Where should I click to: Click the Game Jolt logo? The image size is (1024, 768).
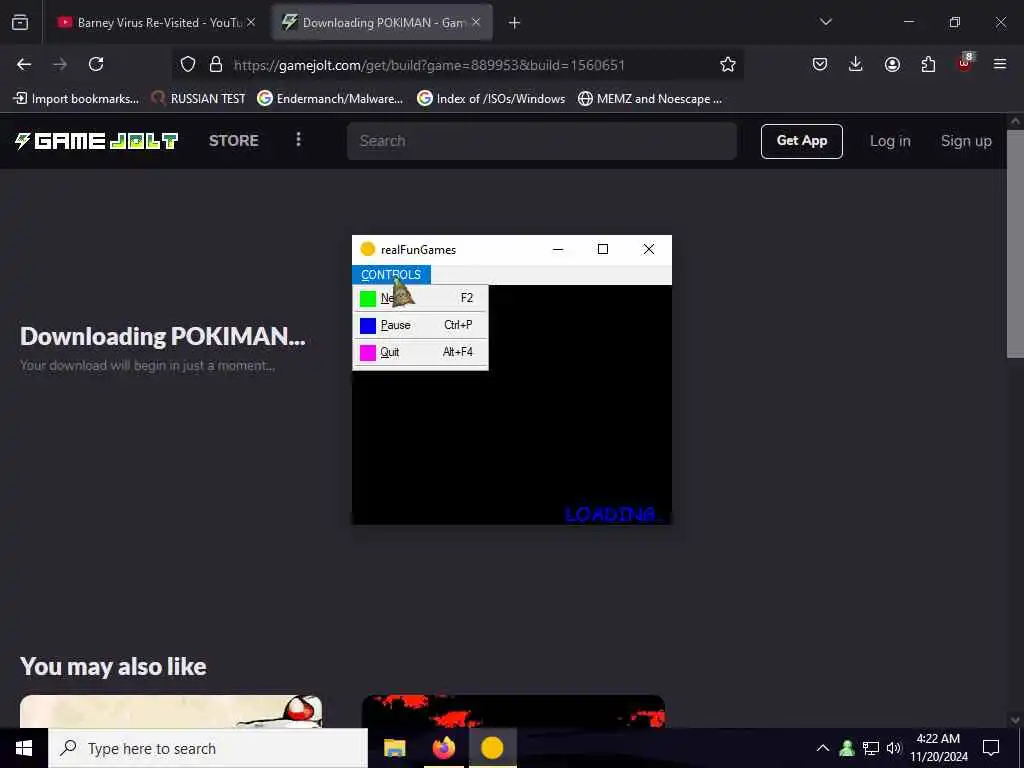tap(96, 140)
